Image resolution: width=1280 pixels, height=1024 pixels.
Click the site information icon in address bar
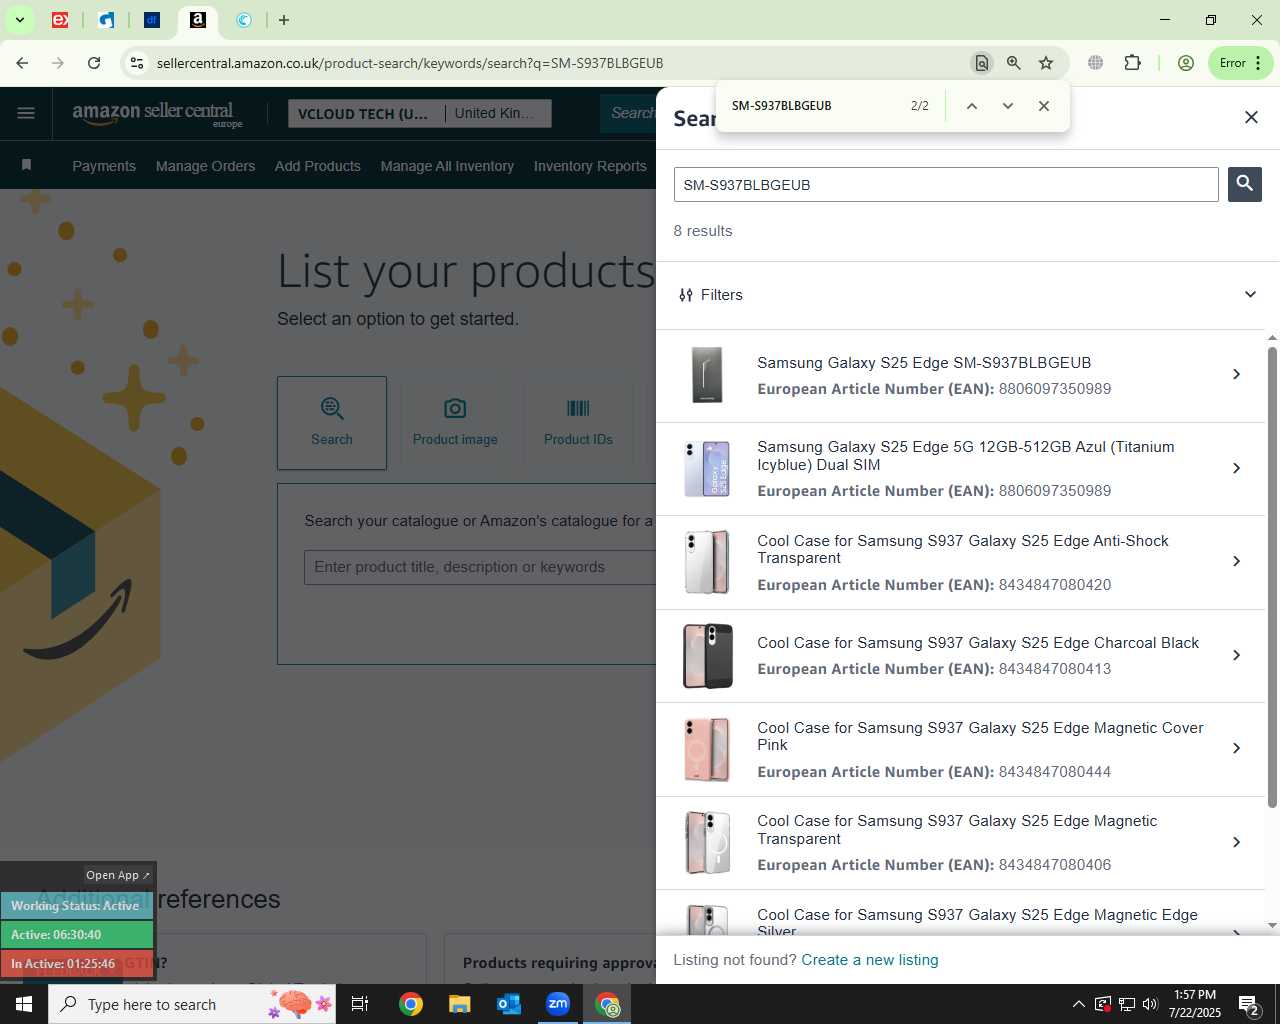click(x=137, y=63)
